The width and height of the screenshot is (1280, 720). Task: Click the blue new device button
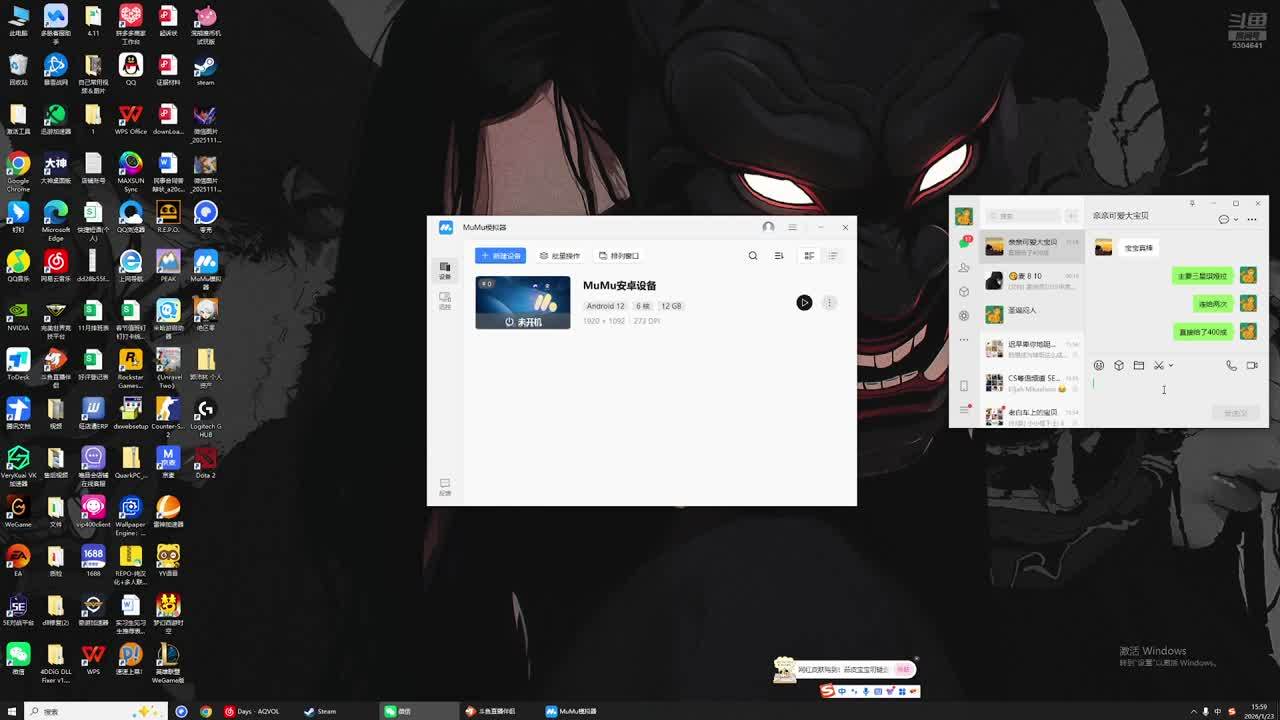[x=500, y=256]
